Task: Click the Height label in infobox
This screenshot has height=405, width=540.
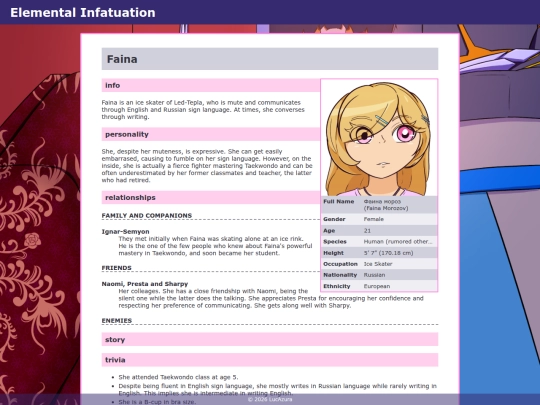Action: click(333, 253)
